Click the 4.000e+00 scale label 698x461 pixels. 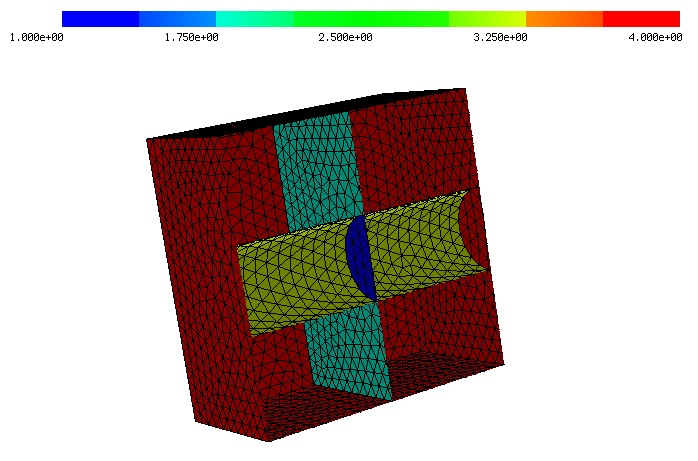tap(655, 38)
